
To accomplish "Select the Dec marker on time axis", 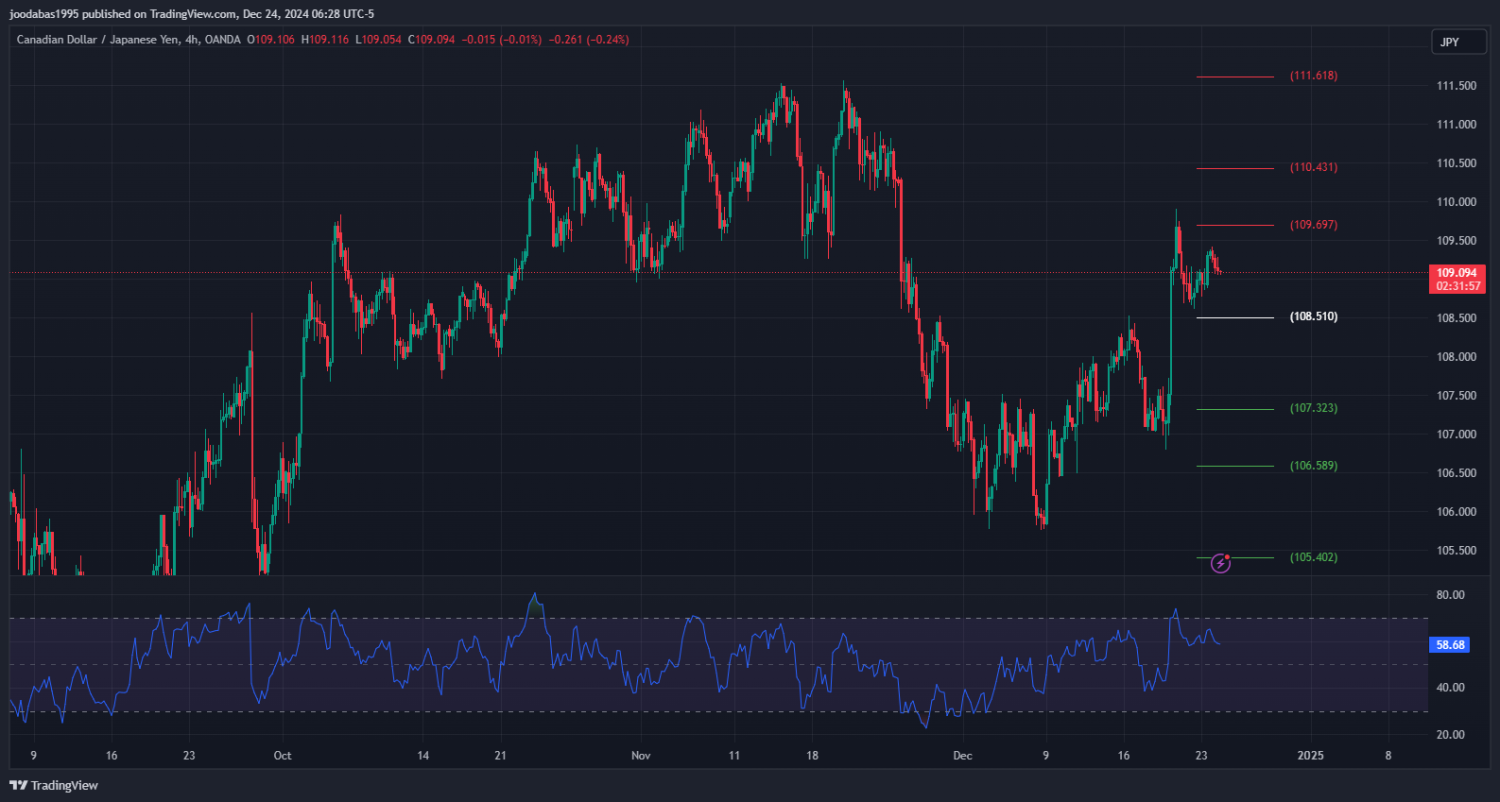I will pos(962,756).
